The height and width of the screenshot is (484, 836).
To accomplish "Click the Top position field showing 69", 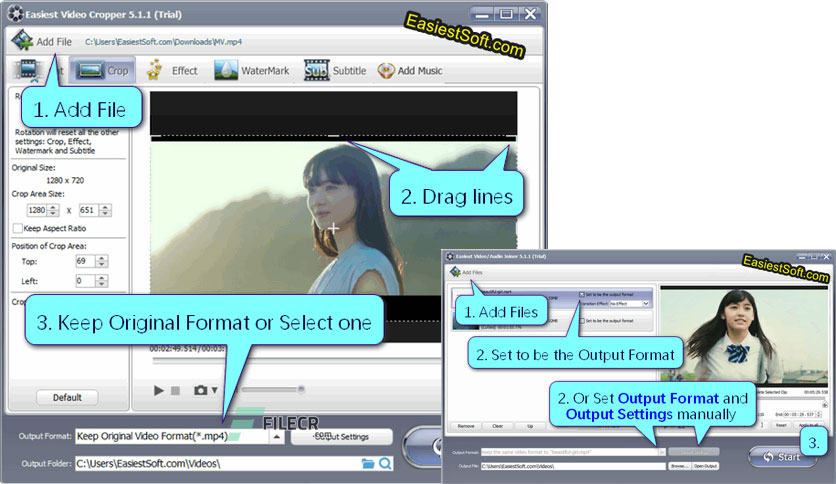I will coord(85,261).
